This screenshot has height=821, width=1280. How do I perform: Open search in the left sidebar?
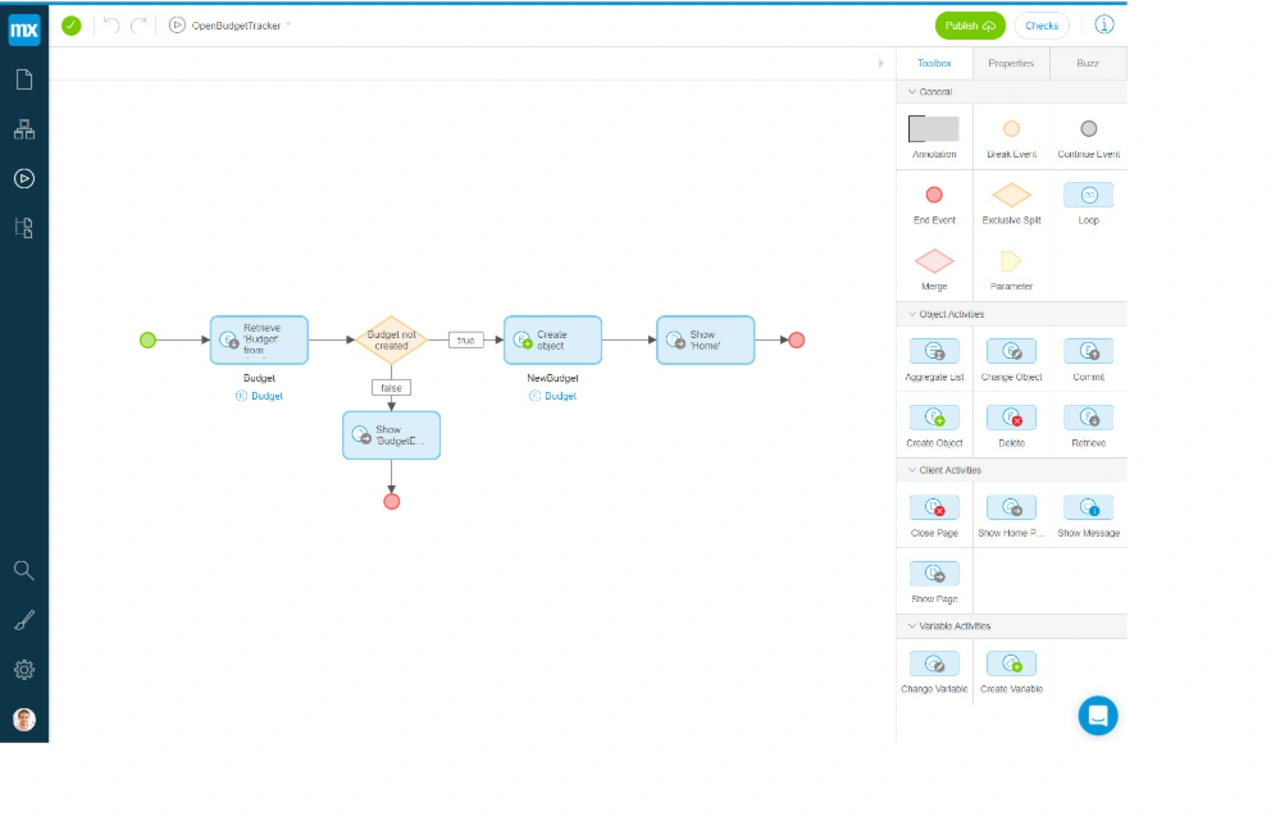[24, 571]
